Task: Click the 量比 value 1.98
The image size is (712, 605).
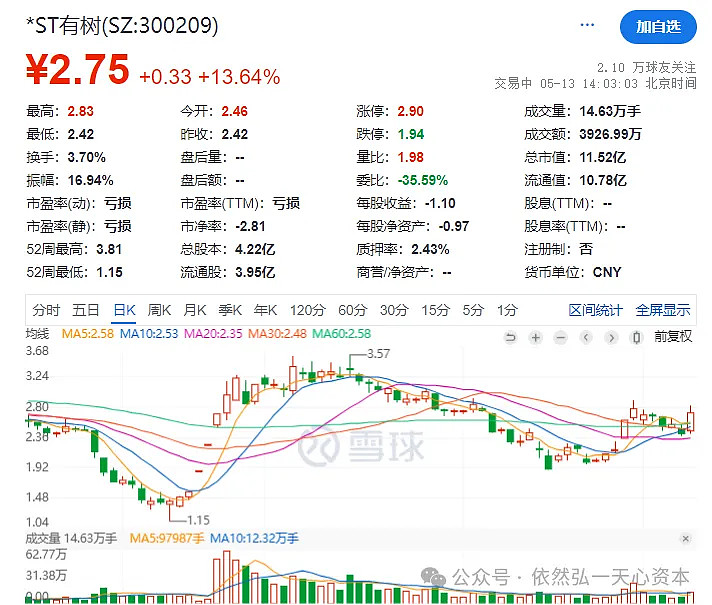Action: pos(410,158)
